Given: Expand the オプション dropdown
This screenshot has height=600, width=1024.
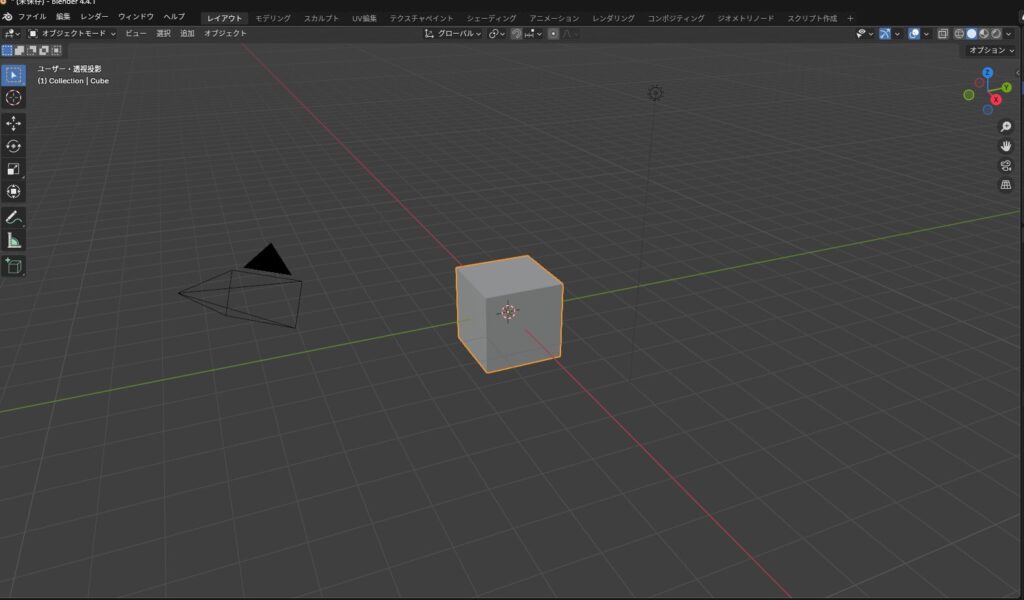Looking at the screenshot, I should (x=990, y=50).
